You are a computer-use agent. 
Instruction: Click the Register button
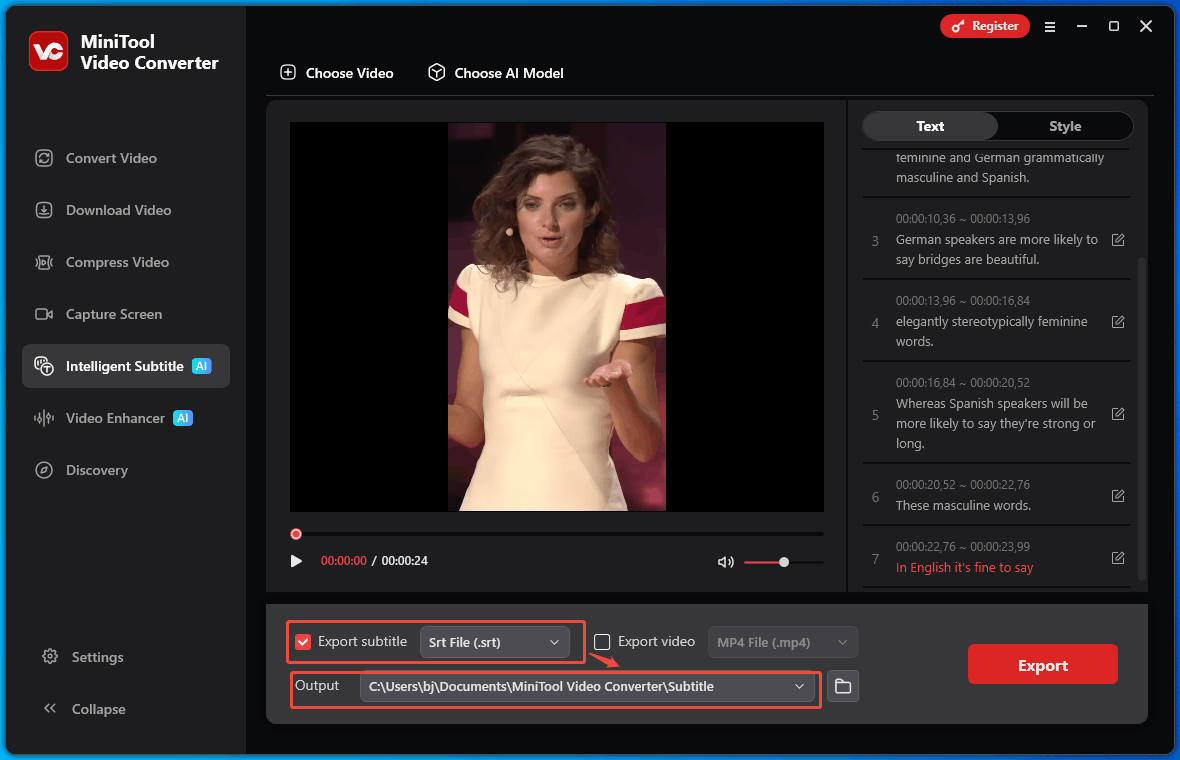[x=984, y=26]
